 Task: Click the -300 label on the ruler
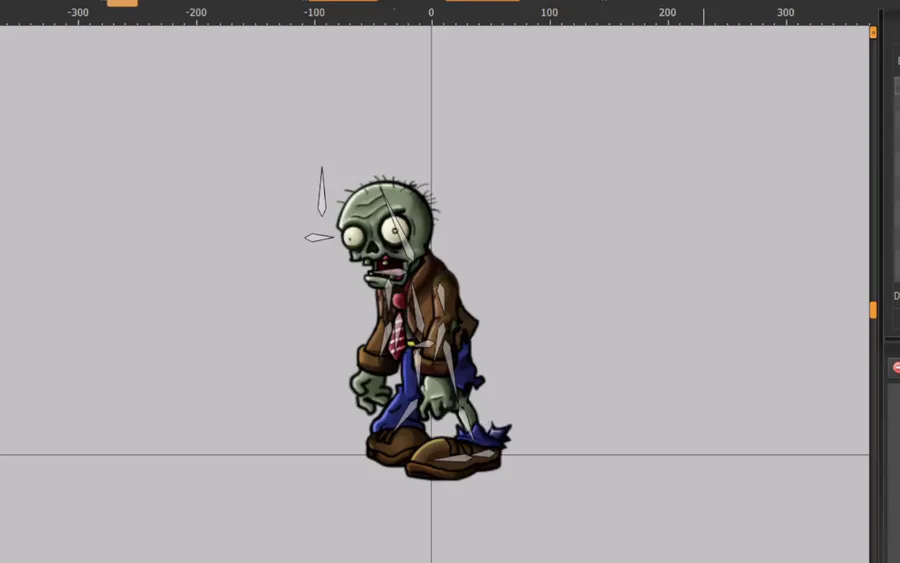click(x=77, y=13)
